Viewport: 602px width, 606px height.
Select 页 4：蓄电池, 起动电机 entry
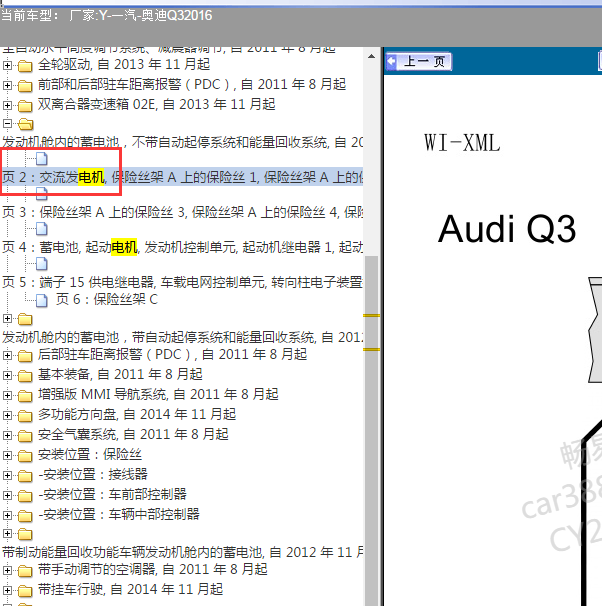coord(182,247)
